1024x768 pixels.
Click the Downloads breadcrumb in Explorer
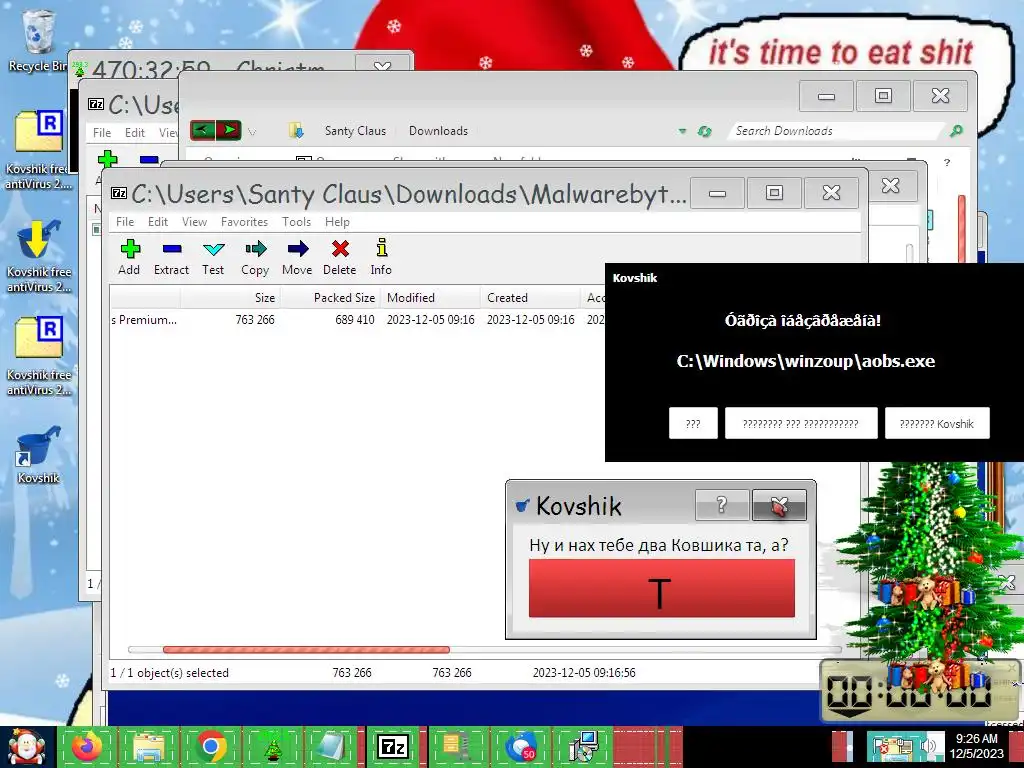[x=438, y=131]
